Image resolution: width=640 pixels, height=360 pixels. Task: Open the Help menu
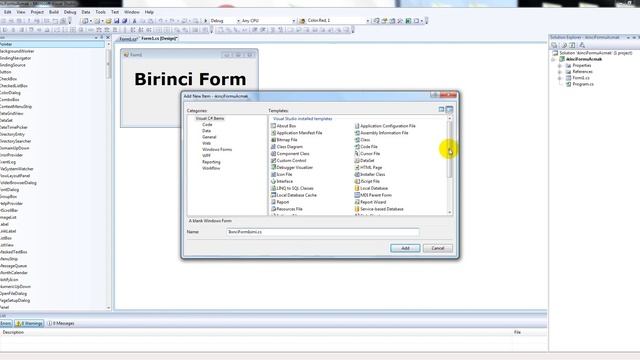[149, 12]
